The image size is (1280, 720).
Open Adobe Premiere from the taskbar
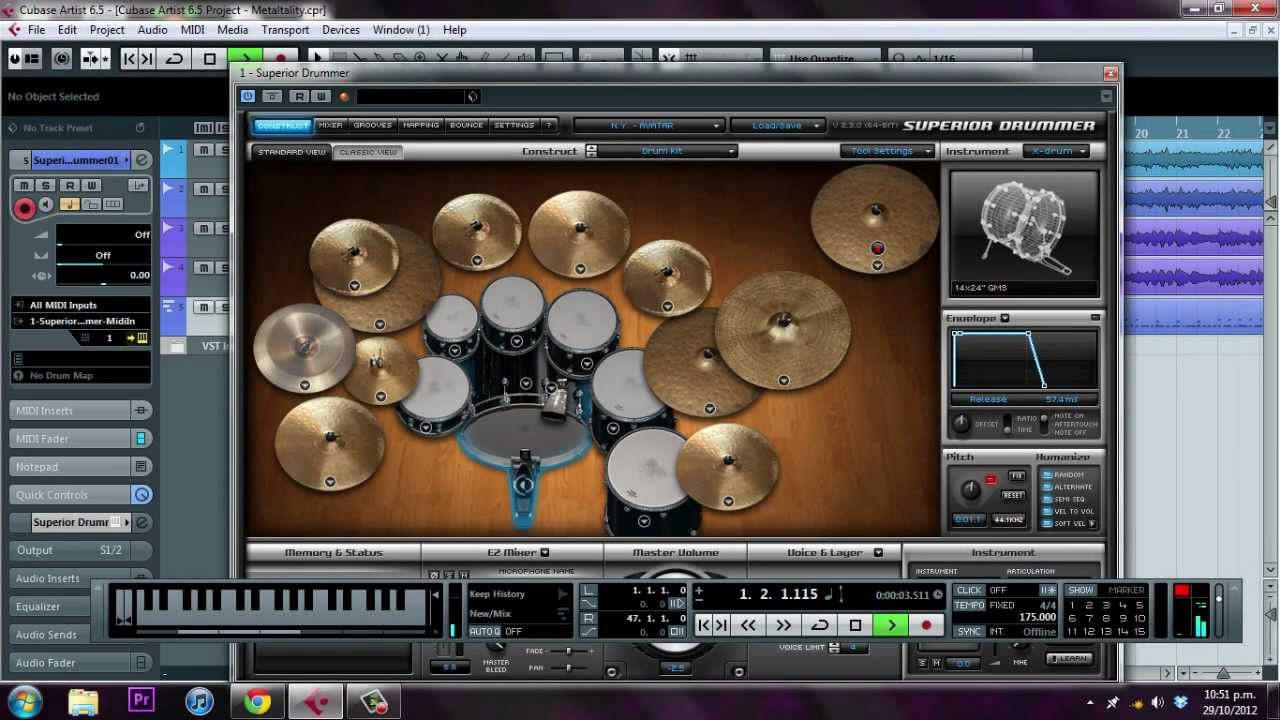[x=141, y=701]
